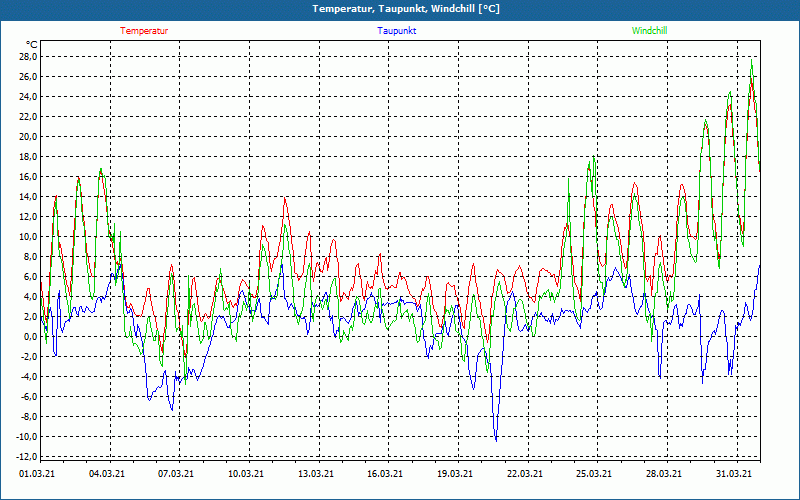Screen dimensions: 800x500
Task: Click the 25.03.21 date label
Action: (x=594, y=473)
